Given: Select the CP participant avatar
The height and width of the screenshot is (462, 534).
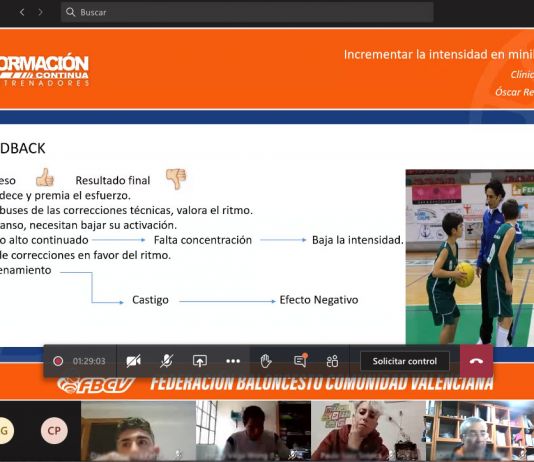Looking at the screenshot, I should pos(54,431).
